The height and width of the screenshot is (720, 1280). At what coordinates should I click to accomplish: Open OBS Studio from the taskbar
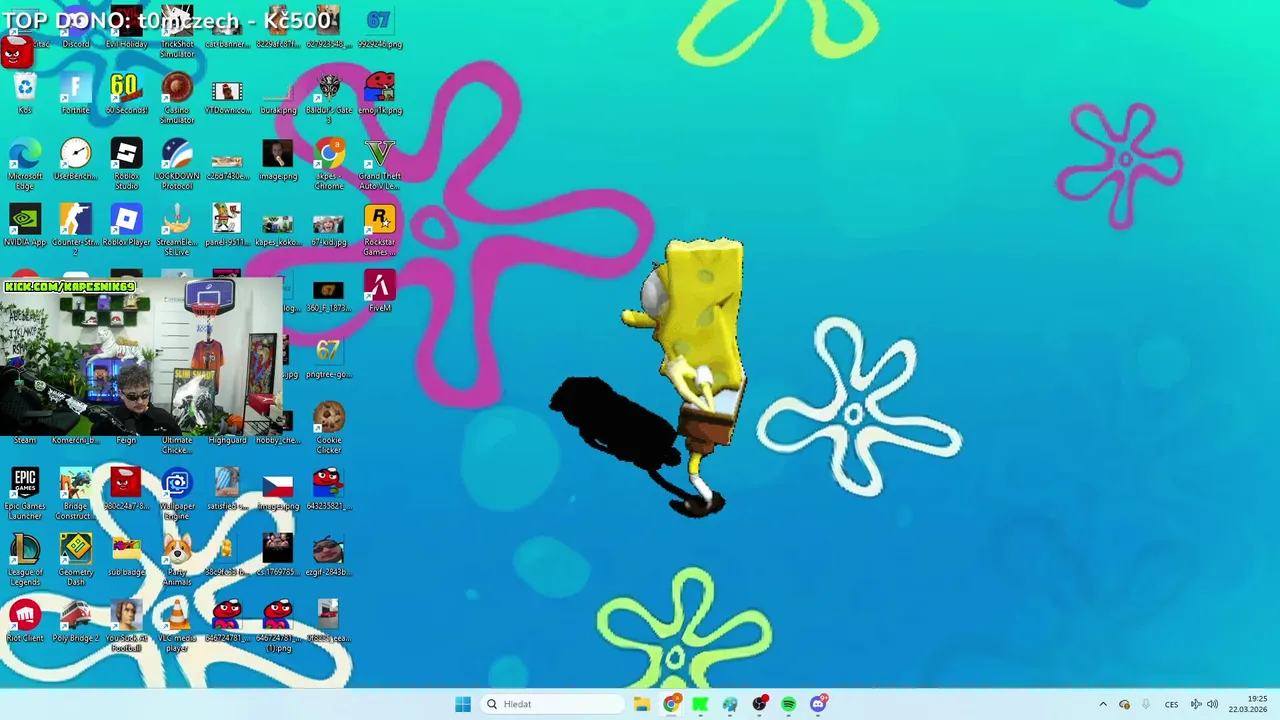tap(759, 704)
